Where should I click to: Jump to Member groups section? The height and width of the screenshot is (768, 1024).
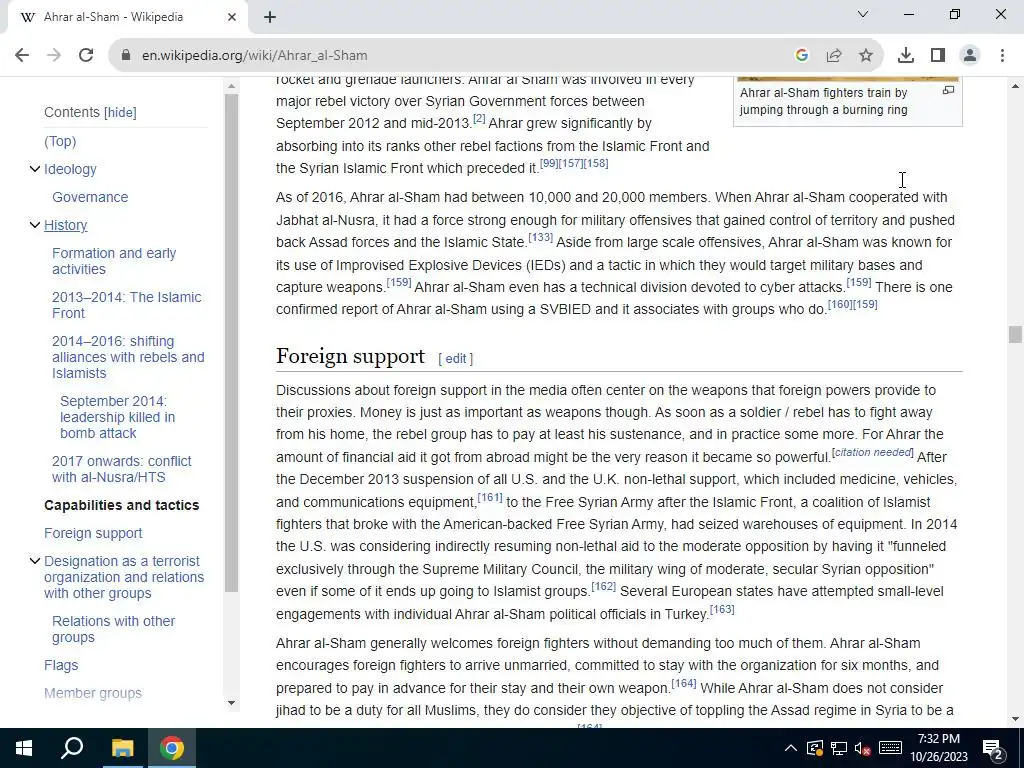[x=93, y=694]
